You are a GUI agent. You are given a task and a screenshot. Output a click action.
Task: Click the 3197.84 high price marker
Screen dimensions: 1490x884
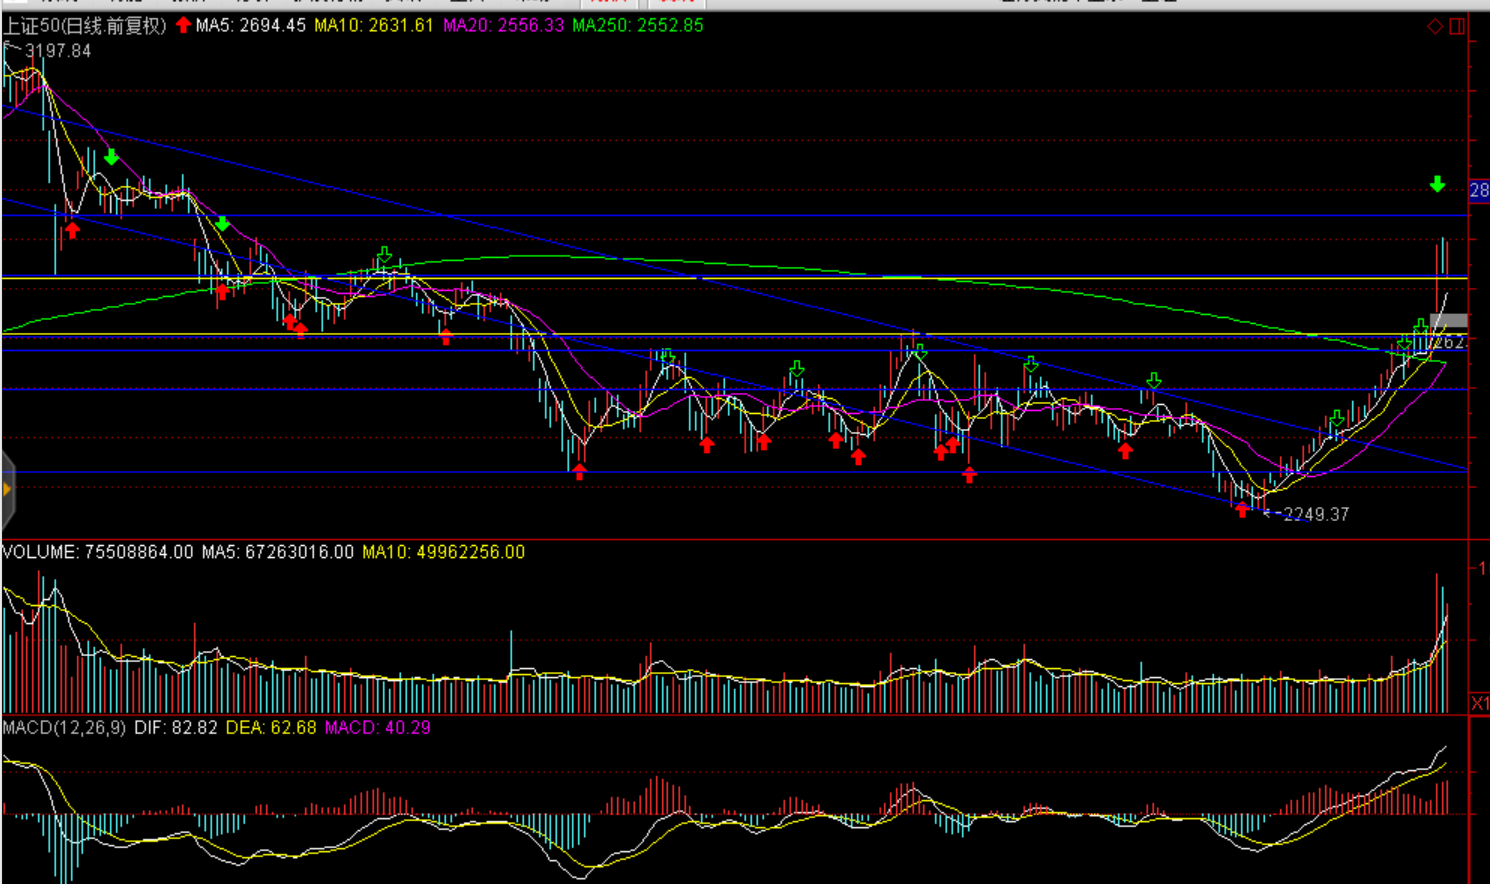coord(57,51)
